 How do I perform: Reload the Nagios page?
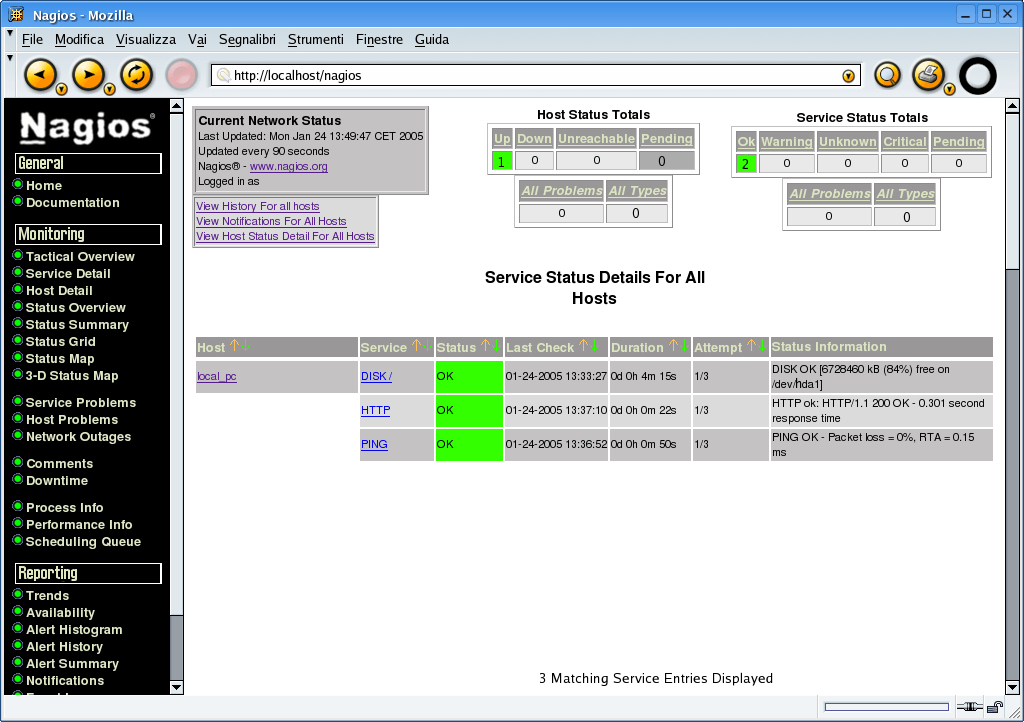[136, 75]
